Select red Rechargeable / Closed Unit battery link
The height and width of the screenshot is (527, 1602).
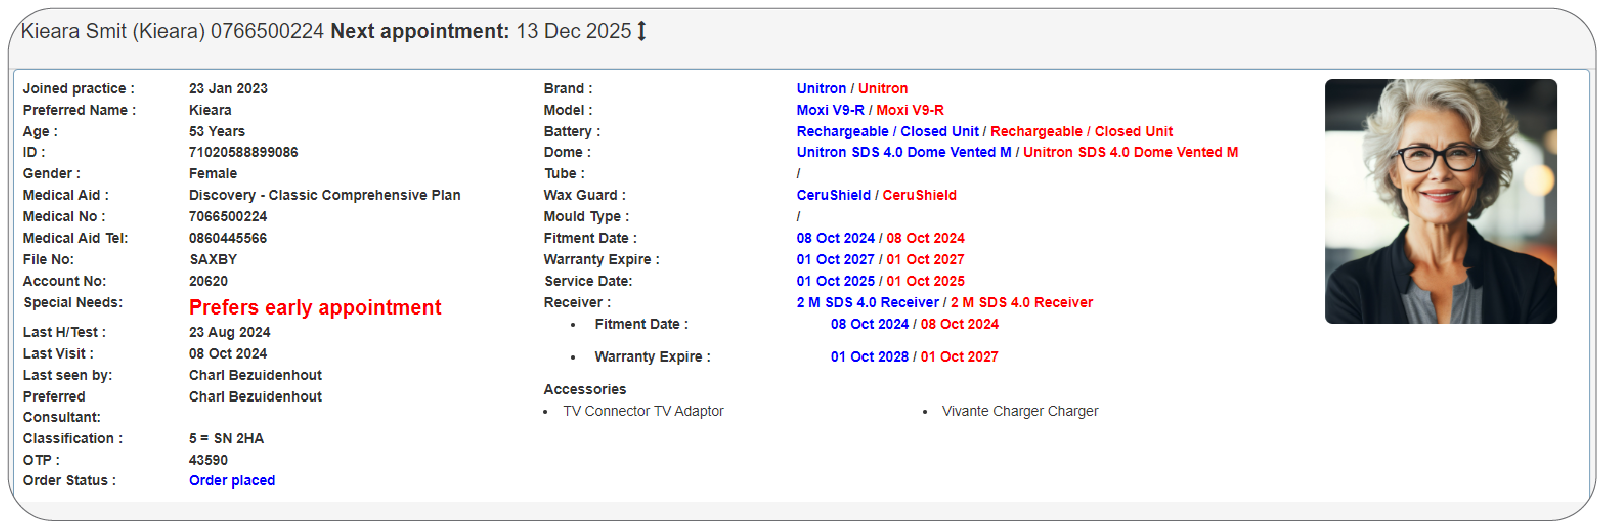1081,131
